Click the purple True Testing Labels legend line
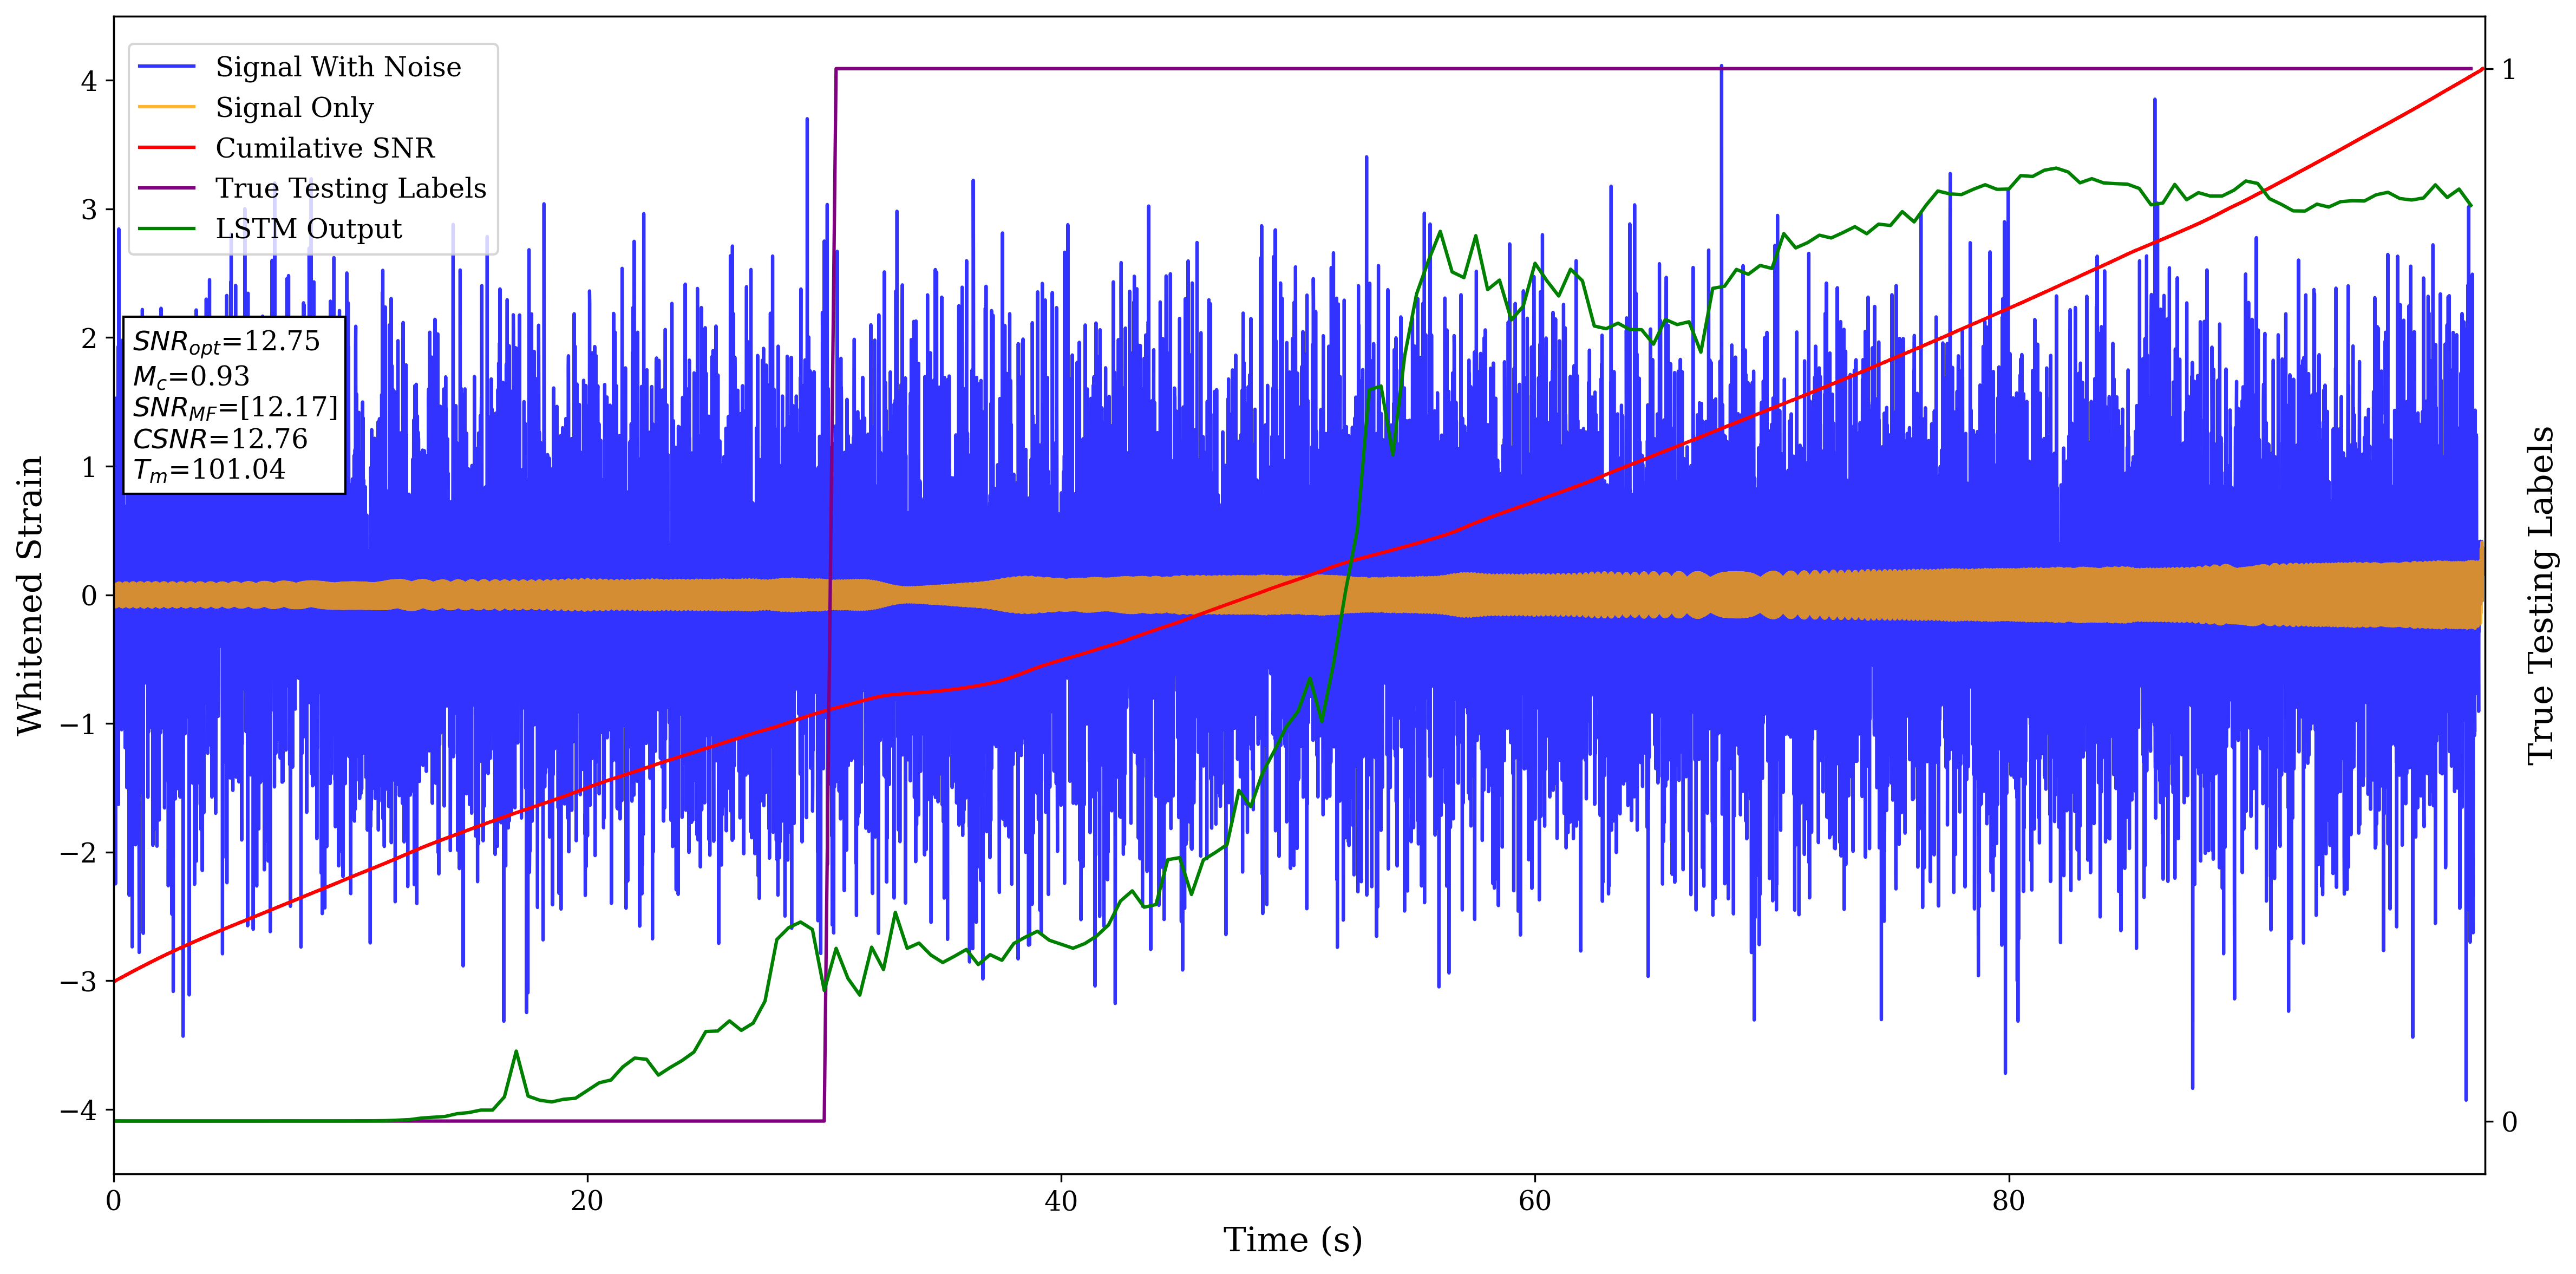This screenshot has width=2576, height=1274. [166, 188]
